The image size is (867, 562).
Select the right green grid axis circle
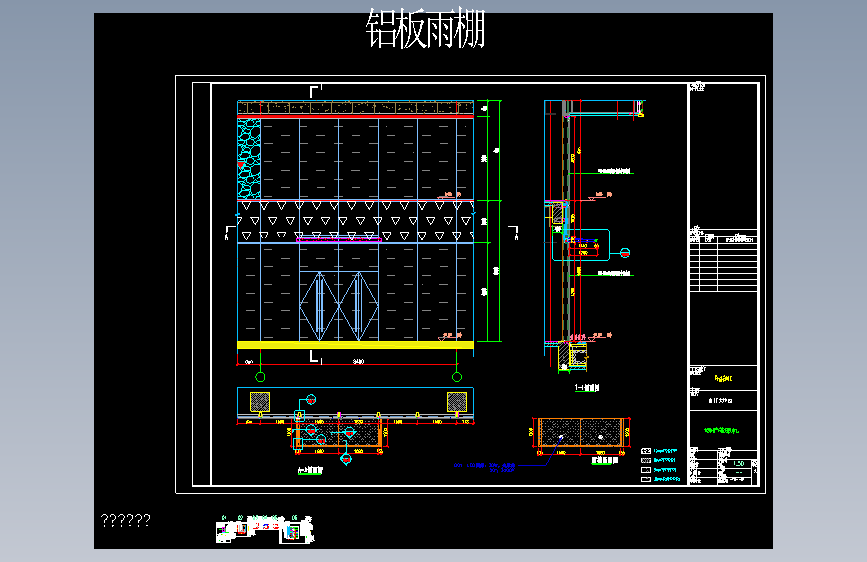[x=457, y=377]
